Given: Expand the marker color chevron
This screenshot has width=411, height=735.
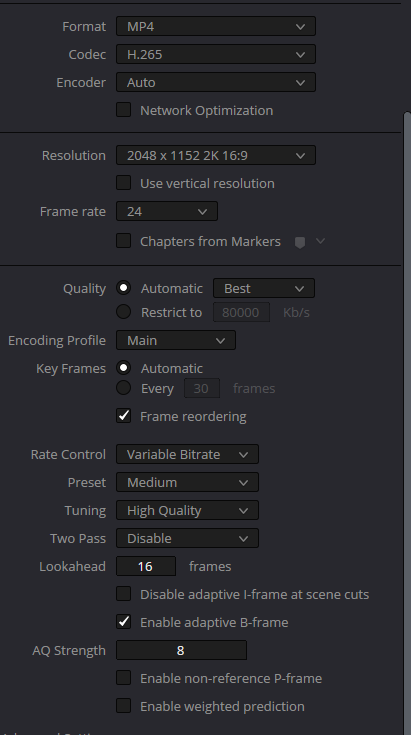Looking at the screenshot, I should tap(321, 241).
